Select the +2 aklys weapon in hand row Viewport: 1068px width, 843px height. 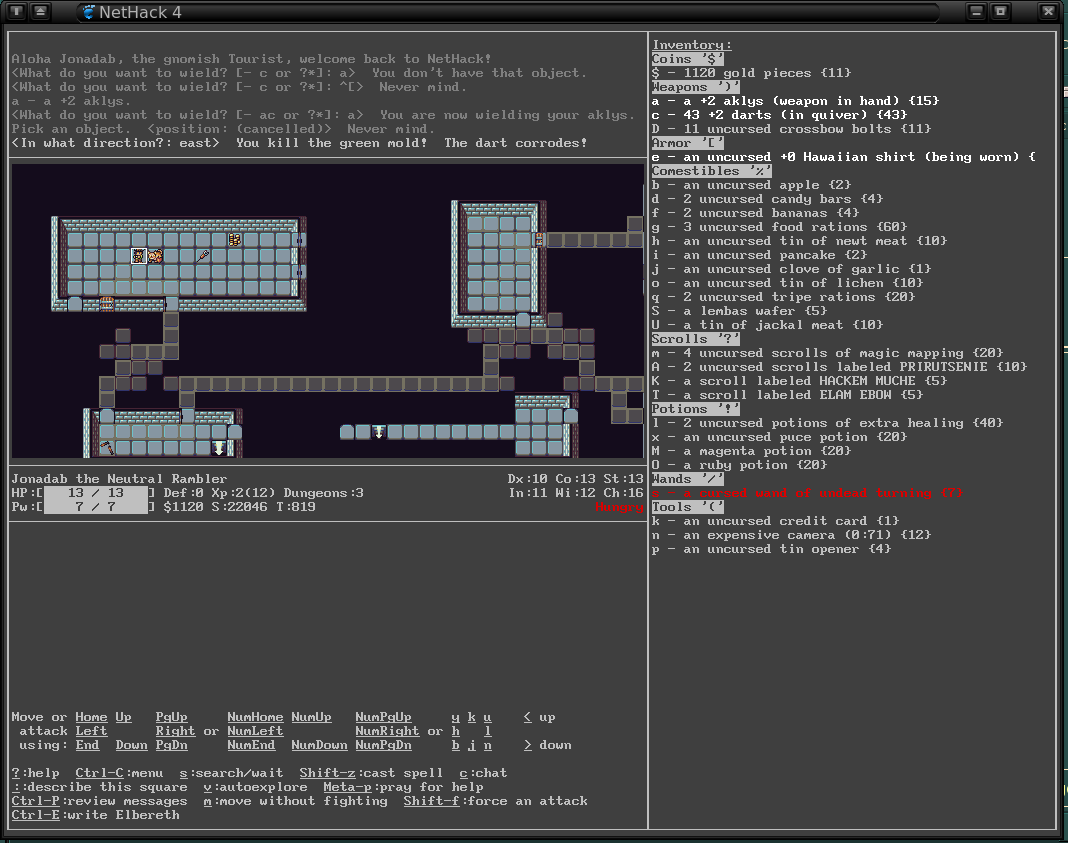796,101
